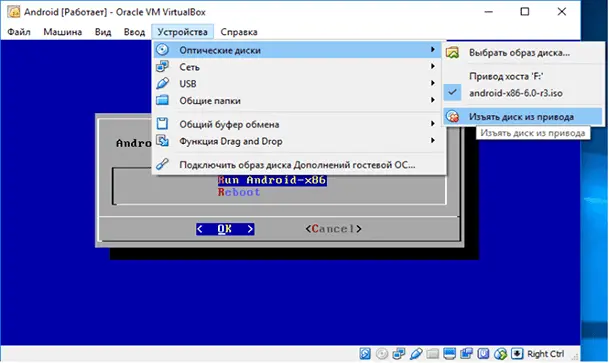Open the Машина menu

[63, 32]
